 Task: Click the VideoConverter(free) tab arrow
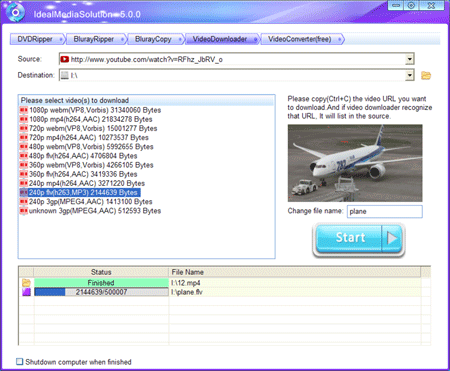(340, 39)
